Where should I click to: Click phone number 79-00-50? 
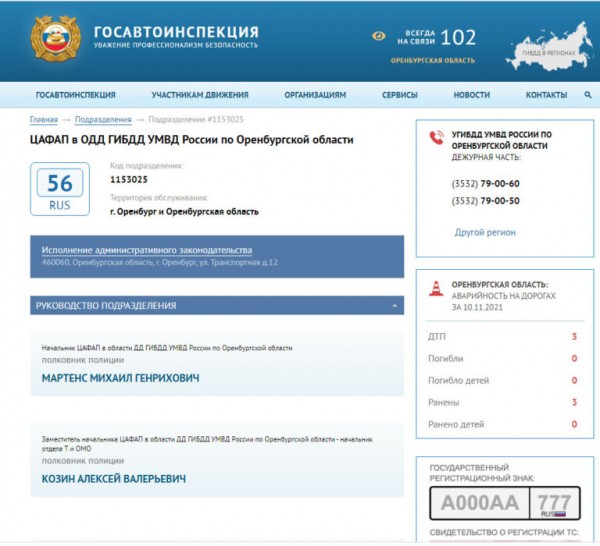(500, 201)
